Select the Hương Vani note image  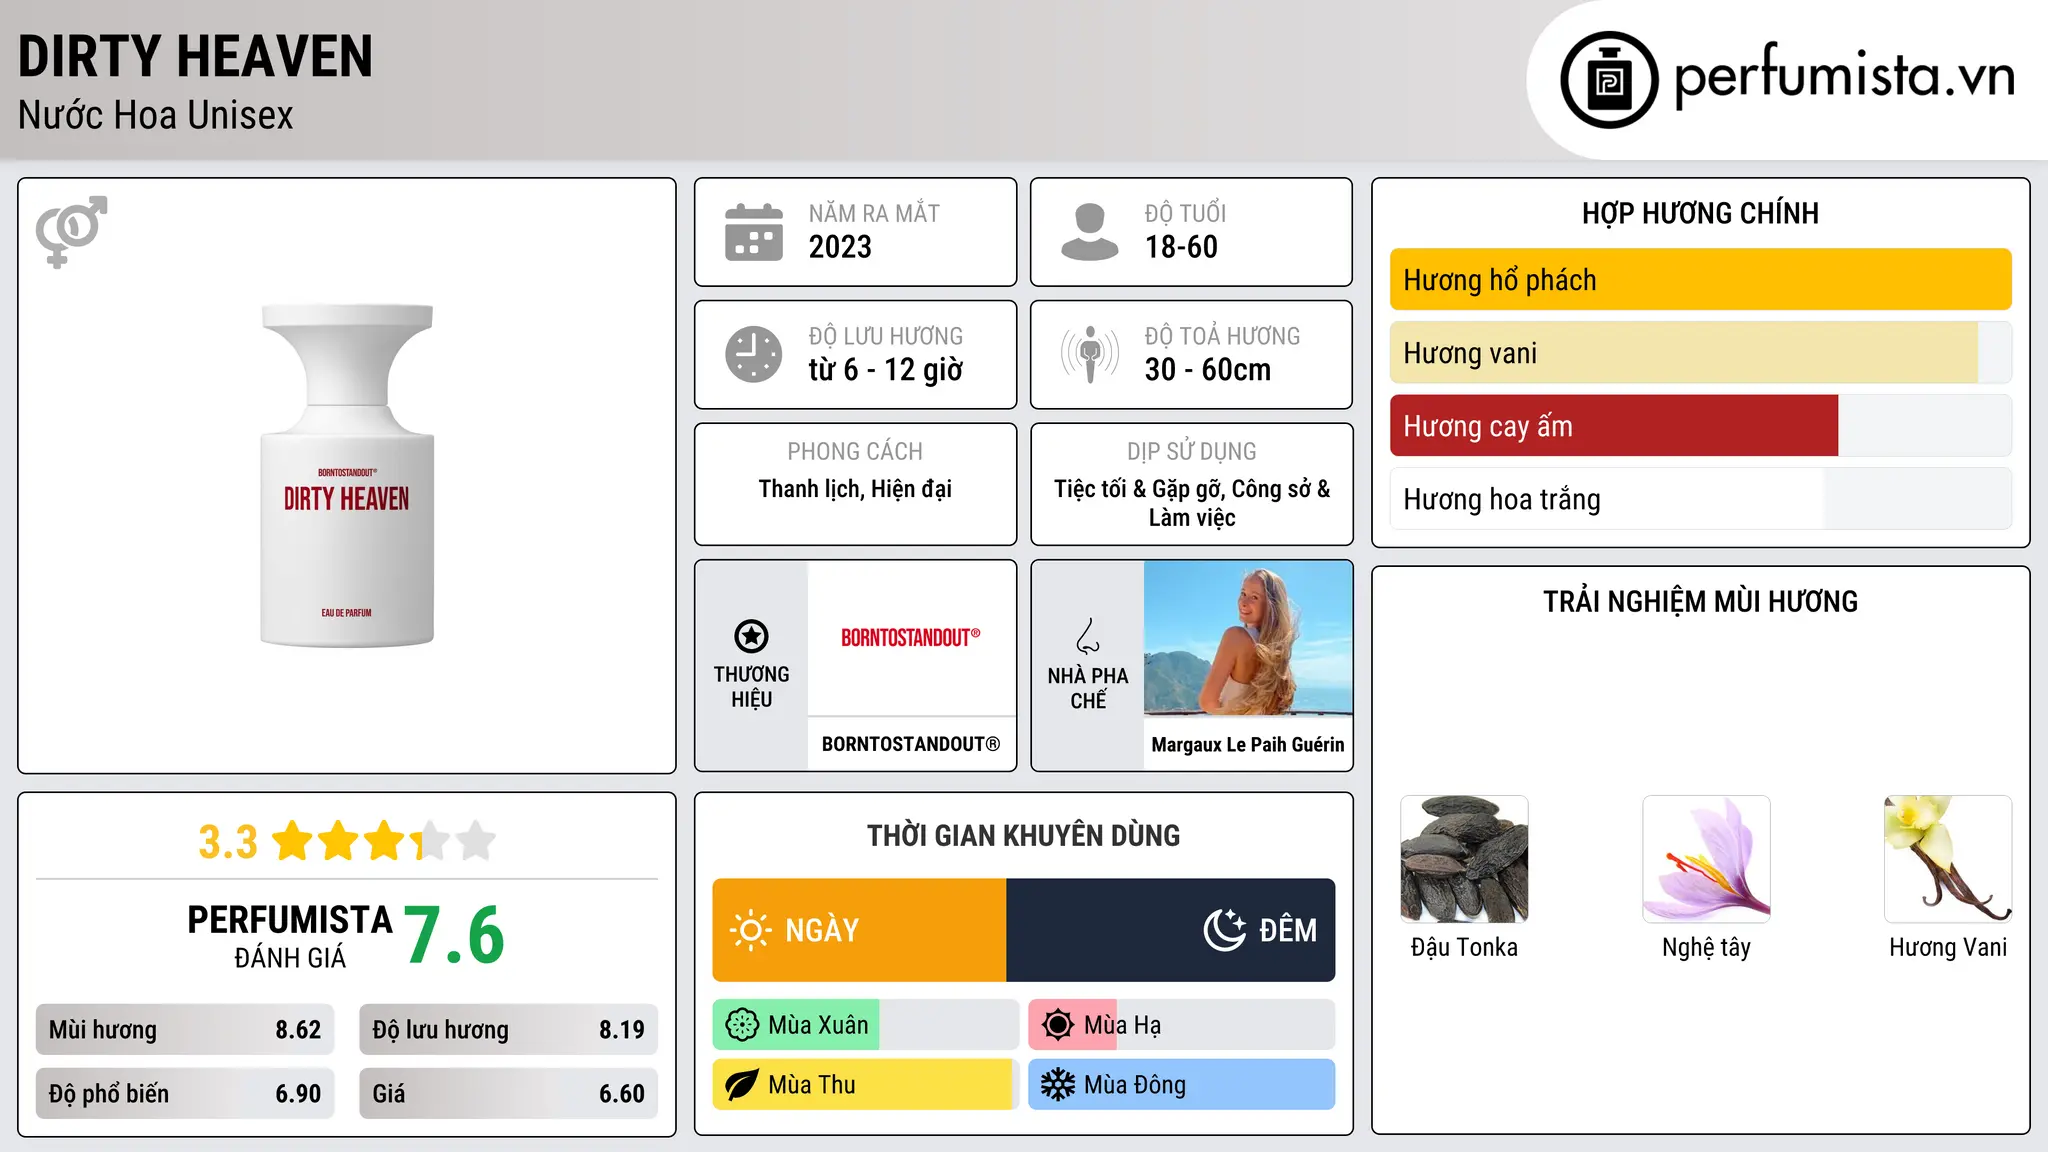click(x=1948, y=859)
